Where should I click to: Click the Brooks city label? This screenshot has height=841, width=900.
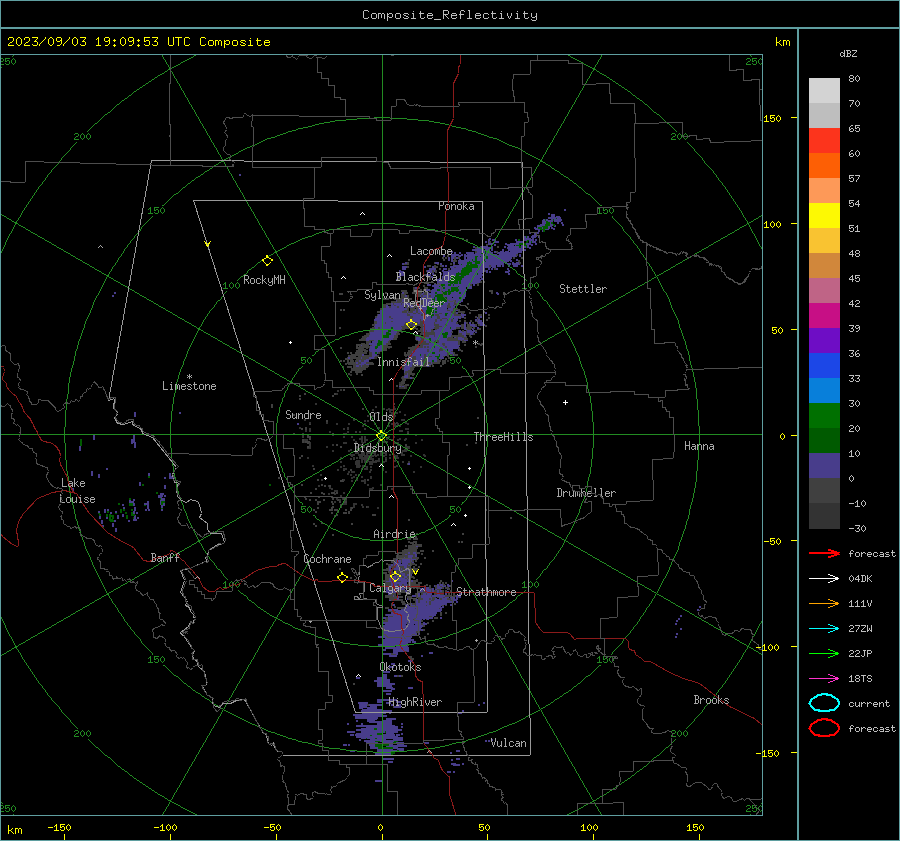[x=711, y=700]
